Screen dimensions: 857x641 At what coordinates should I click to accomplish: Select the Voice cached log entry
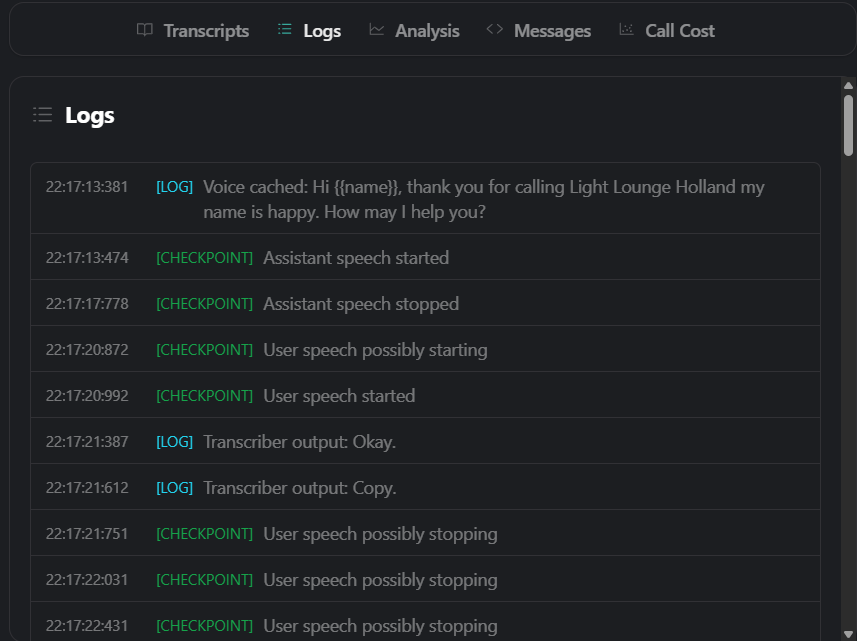pyautogui.click(x=425, y=198)
